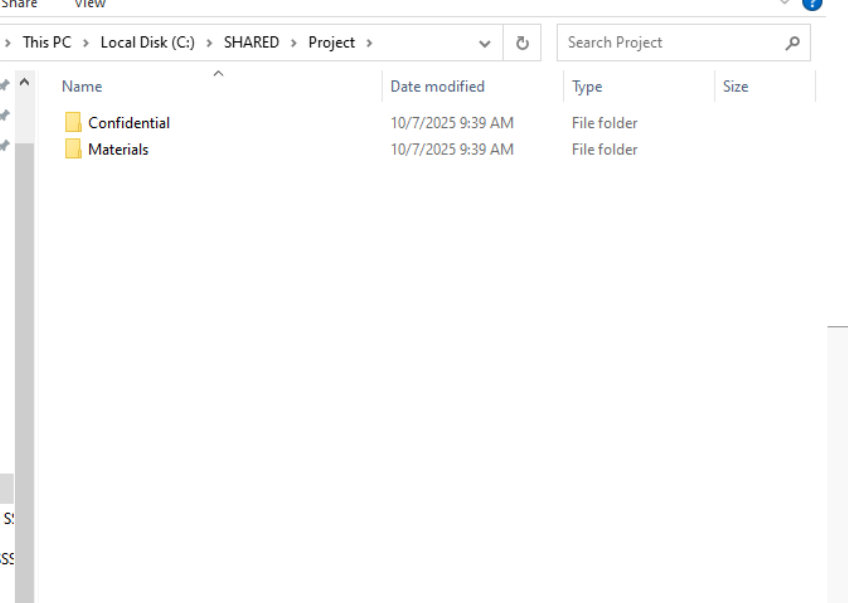The width and height of the screenshot is (848, 603).
Task: Expand the chevron after SHARED breadcrumb
Action: coord(293,43)
